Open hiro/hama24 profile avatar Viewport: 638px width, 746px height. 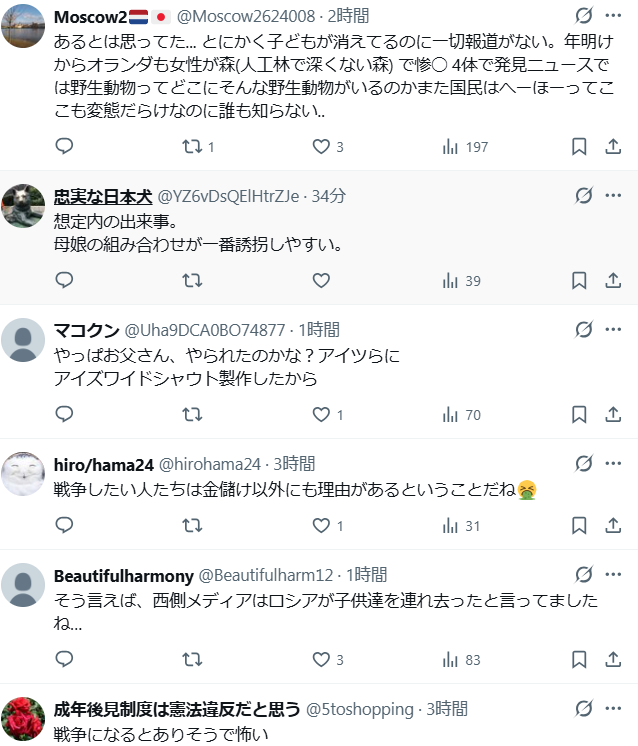coord(24,475)
